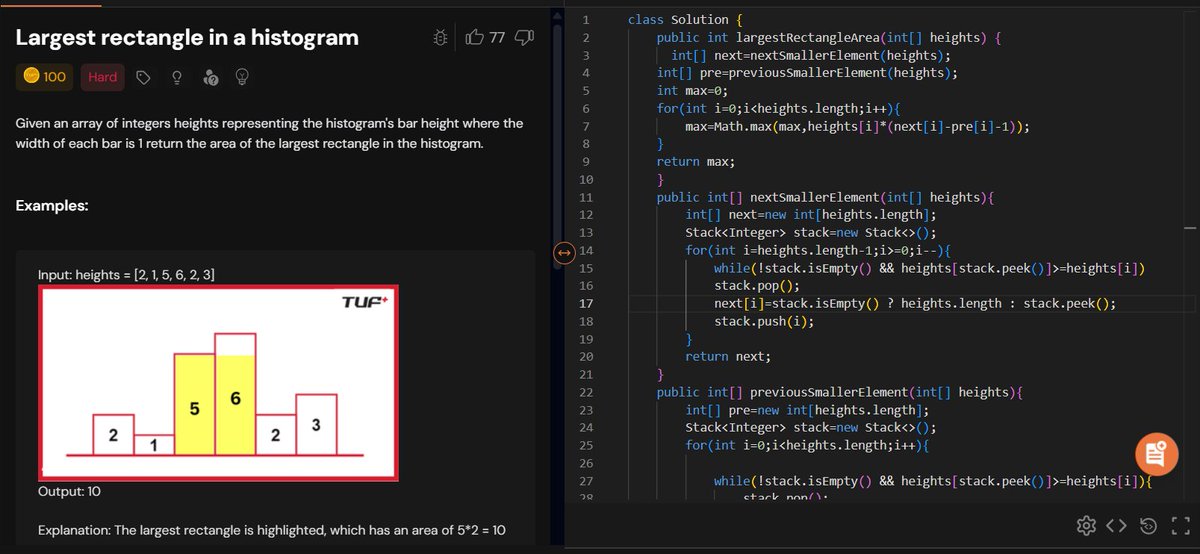Click line number 1 in the editor
Viewport: 1200px width, 554px height.
pyautogui.click(x=586, y=19)
